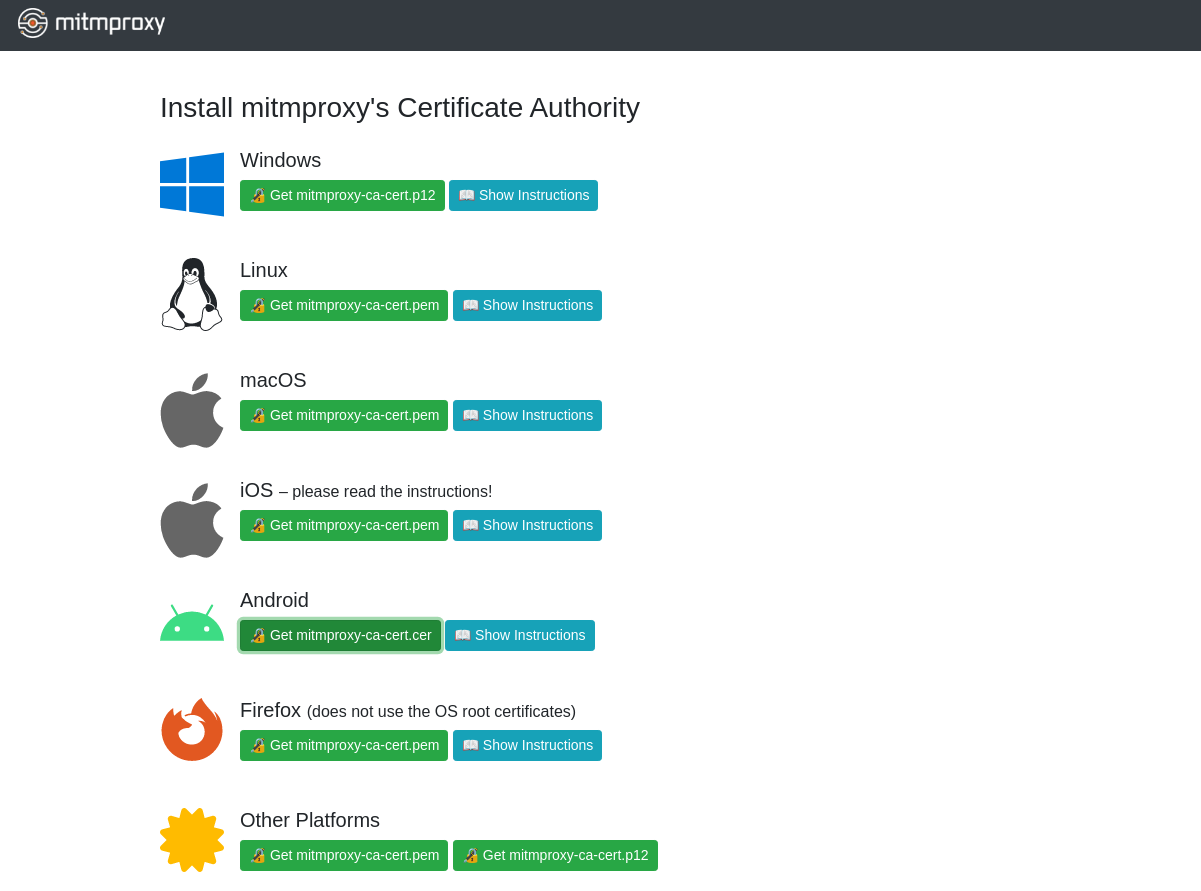Viewport: 1201px width, 891px height.
Task: Get the Other Platforms mitmproxy-ca-cert.p12 file
Action: pos(555,856)
